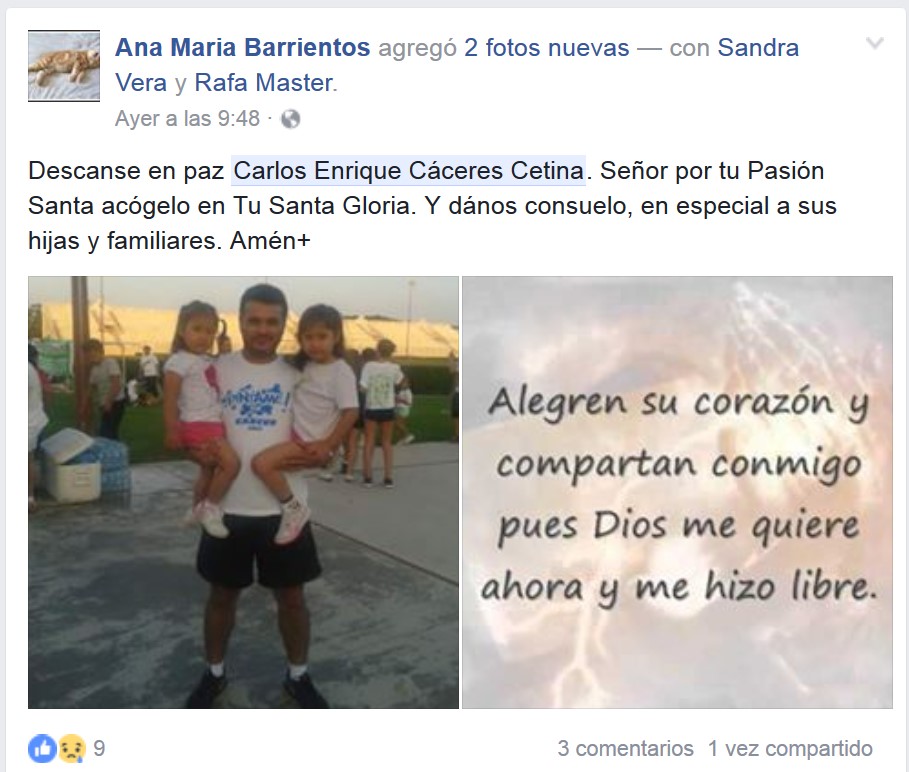Screen dimensions: 909x772
Task: Open the tagged Sandra Vera profile
Action: tap(457, 65)
